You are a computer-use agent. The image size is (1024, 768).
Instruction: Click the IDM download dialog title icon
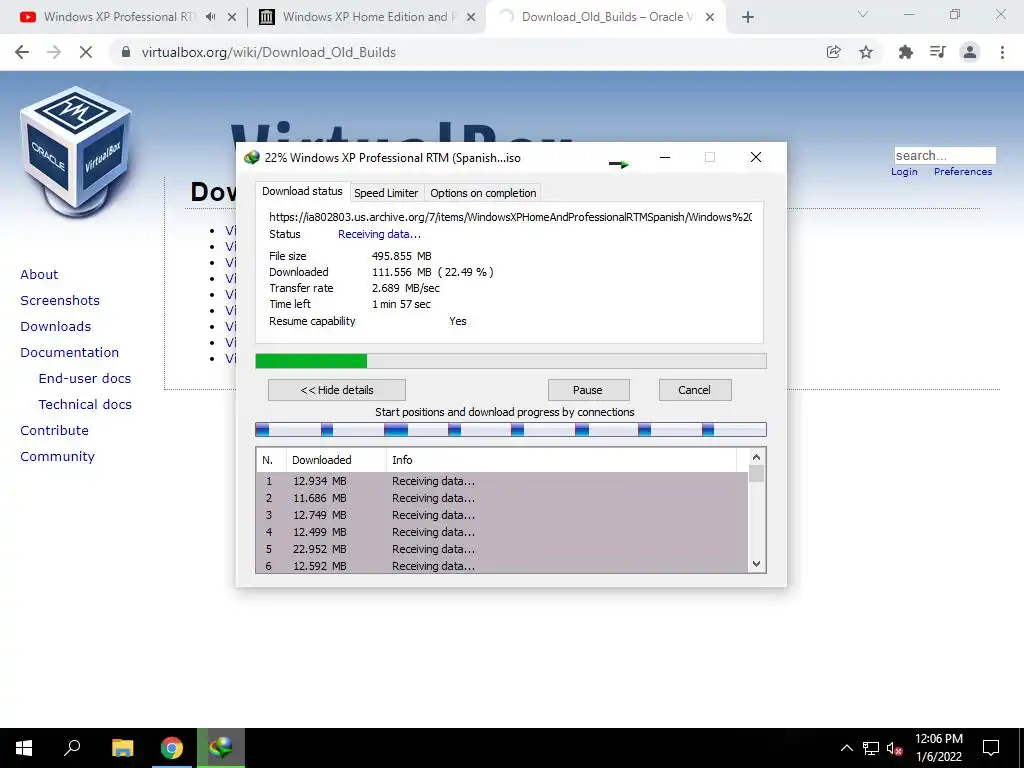(x=251, y=157)
